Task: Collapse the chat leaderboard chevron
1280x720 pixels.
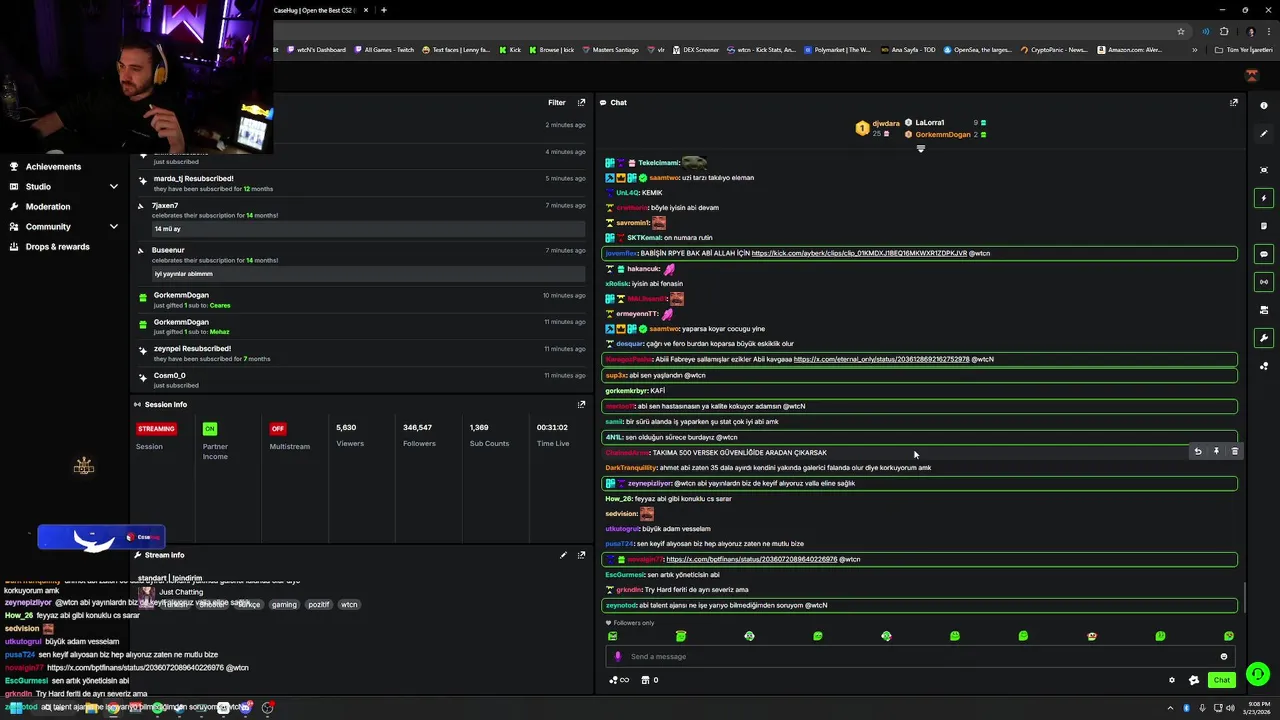Action: click(921, 149)
